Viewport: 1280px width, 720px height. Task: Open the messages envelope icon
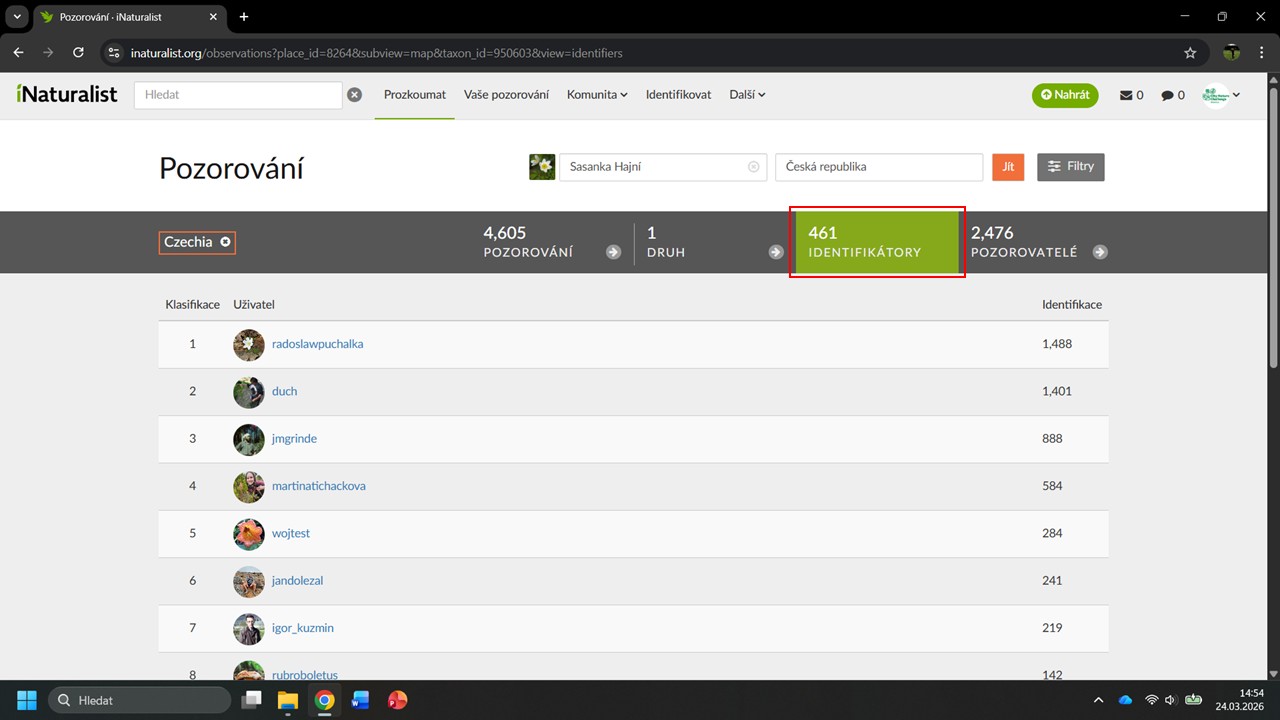coord(1126,95)
